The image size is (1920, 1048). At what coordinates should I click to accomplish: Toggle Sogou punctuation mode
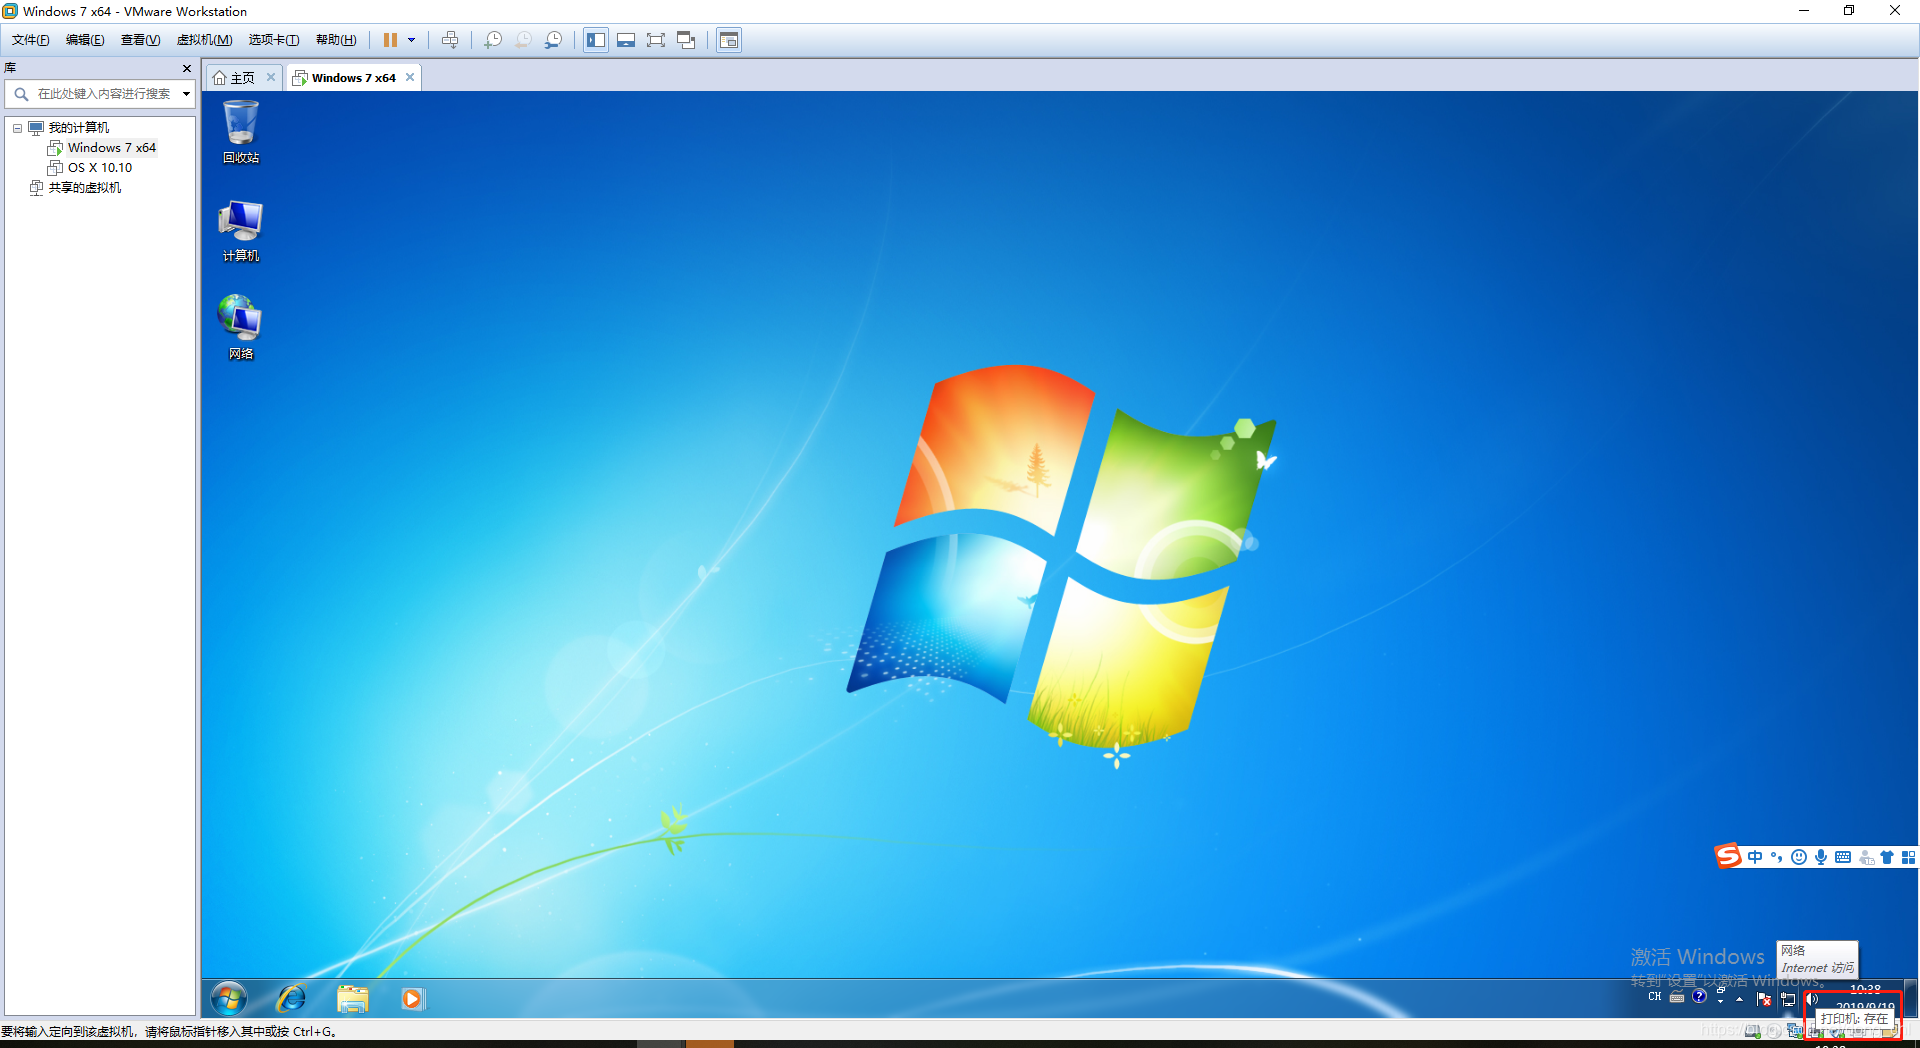coord(1777,857)
